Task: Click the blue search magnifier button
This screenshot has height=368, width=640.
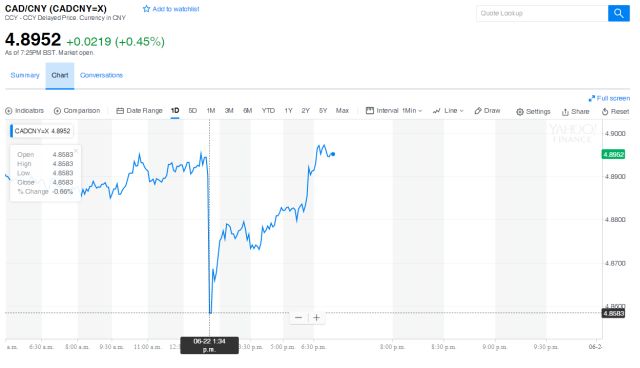Action: tap(618, 13)
